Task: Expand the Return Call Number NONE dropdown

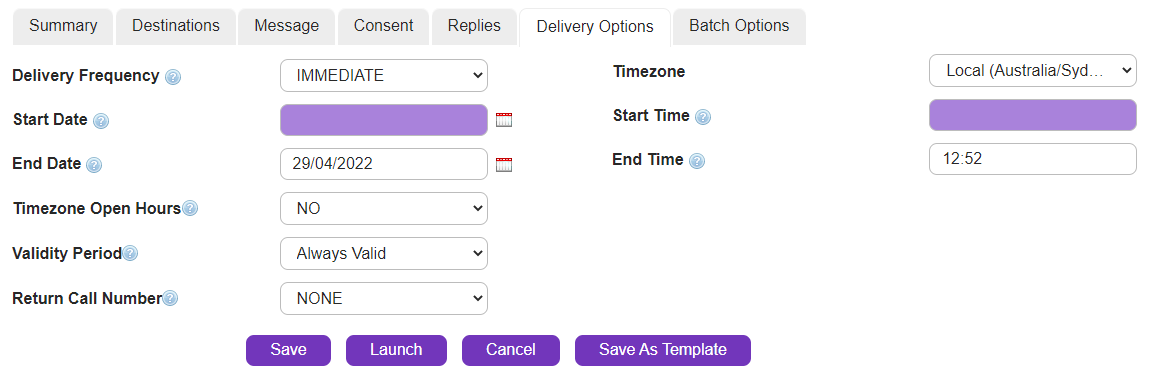Action: [384, 299]
